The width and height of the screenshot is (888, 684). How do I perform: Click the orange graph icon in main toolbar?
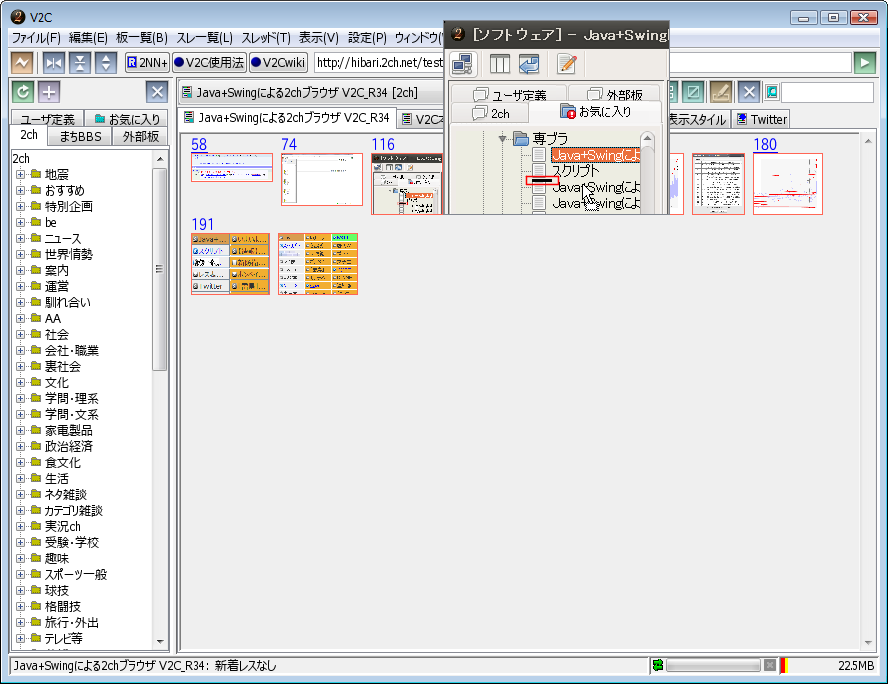pos(22,63)
